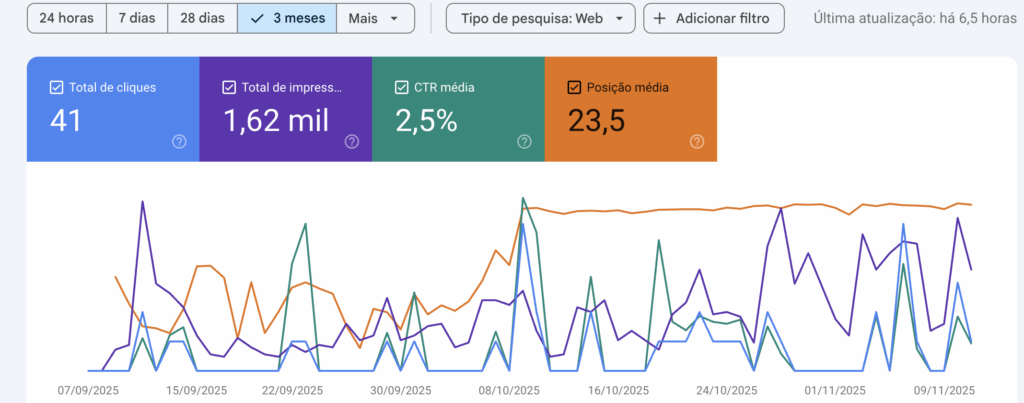
Task: Toggle Total de impressões checkbox
Action: (229, 87)
